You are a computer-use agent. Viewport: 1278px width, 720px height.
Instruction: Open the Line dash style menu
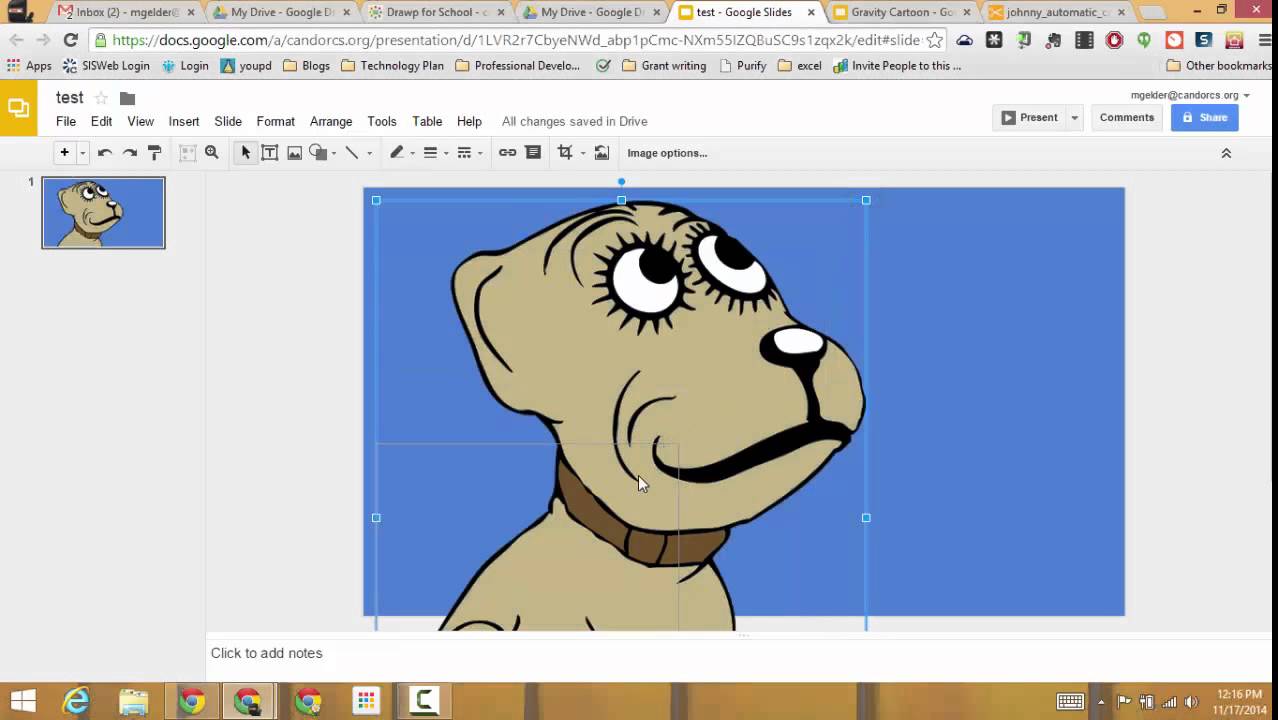coord(468,153)
